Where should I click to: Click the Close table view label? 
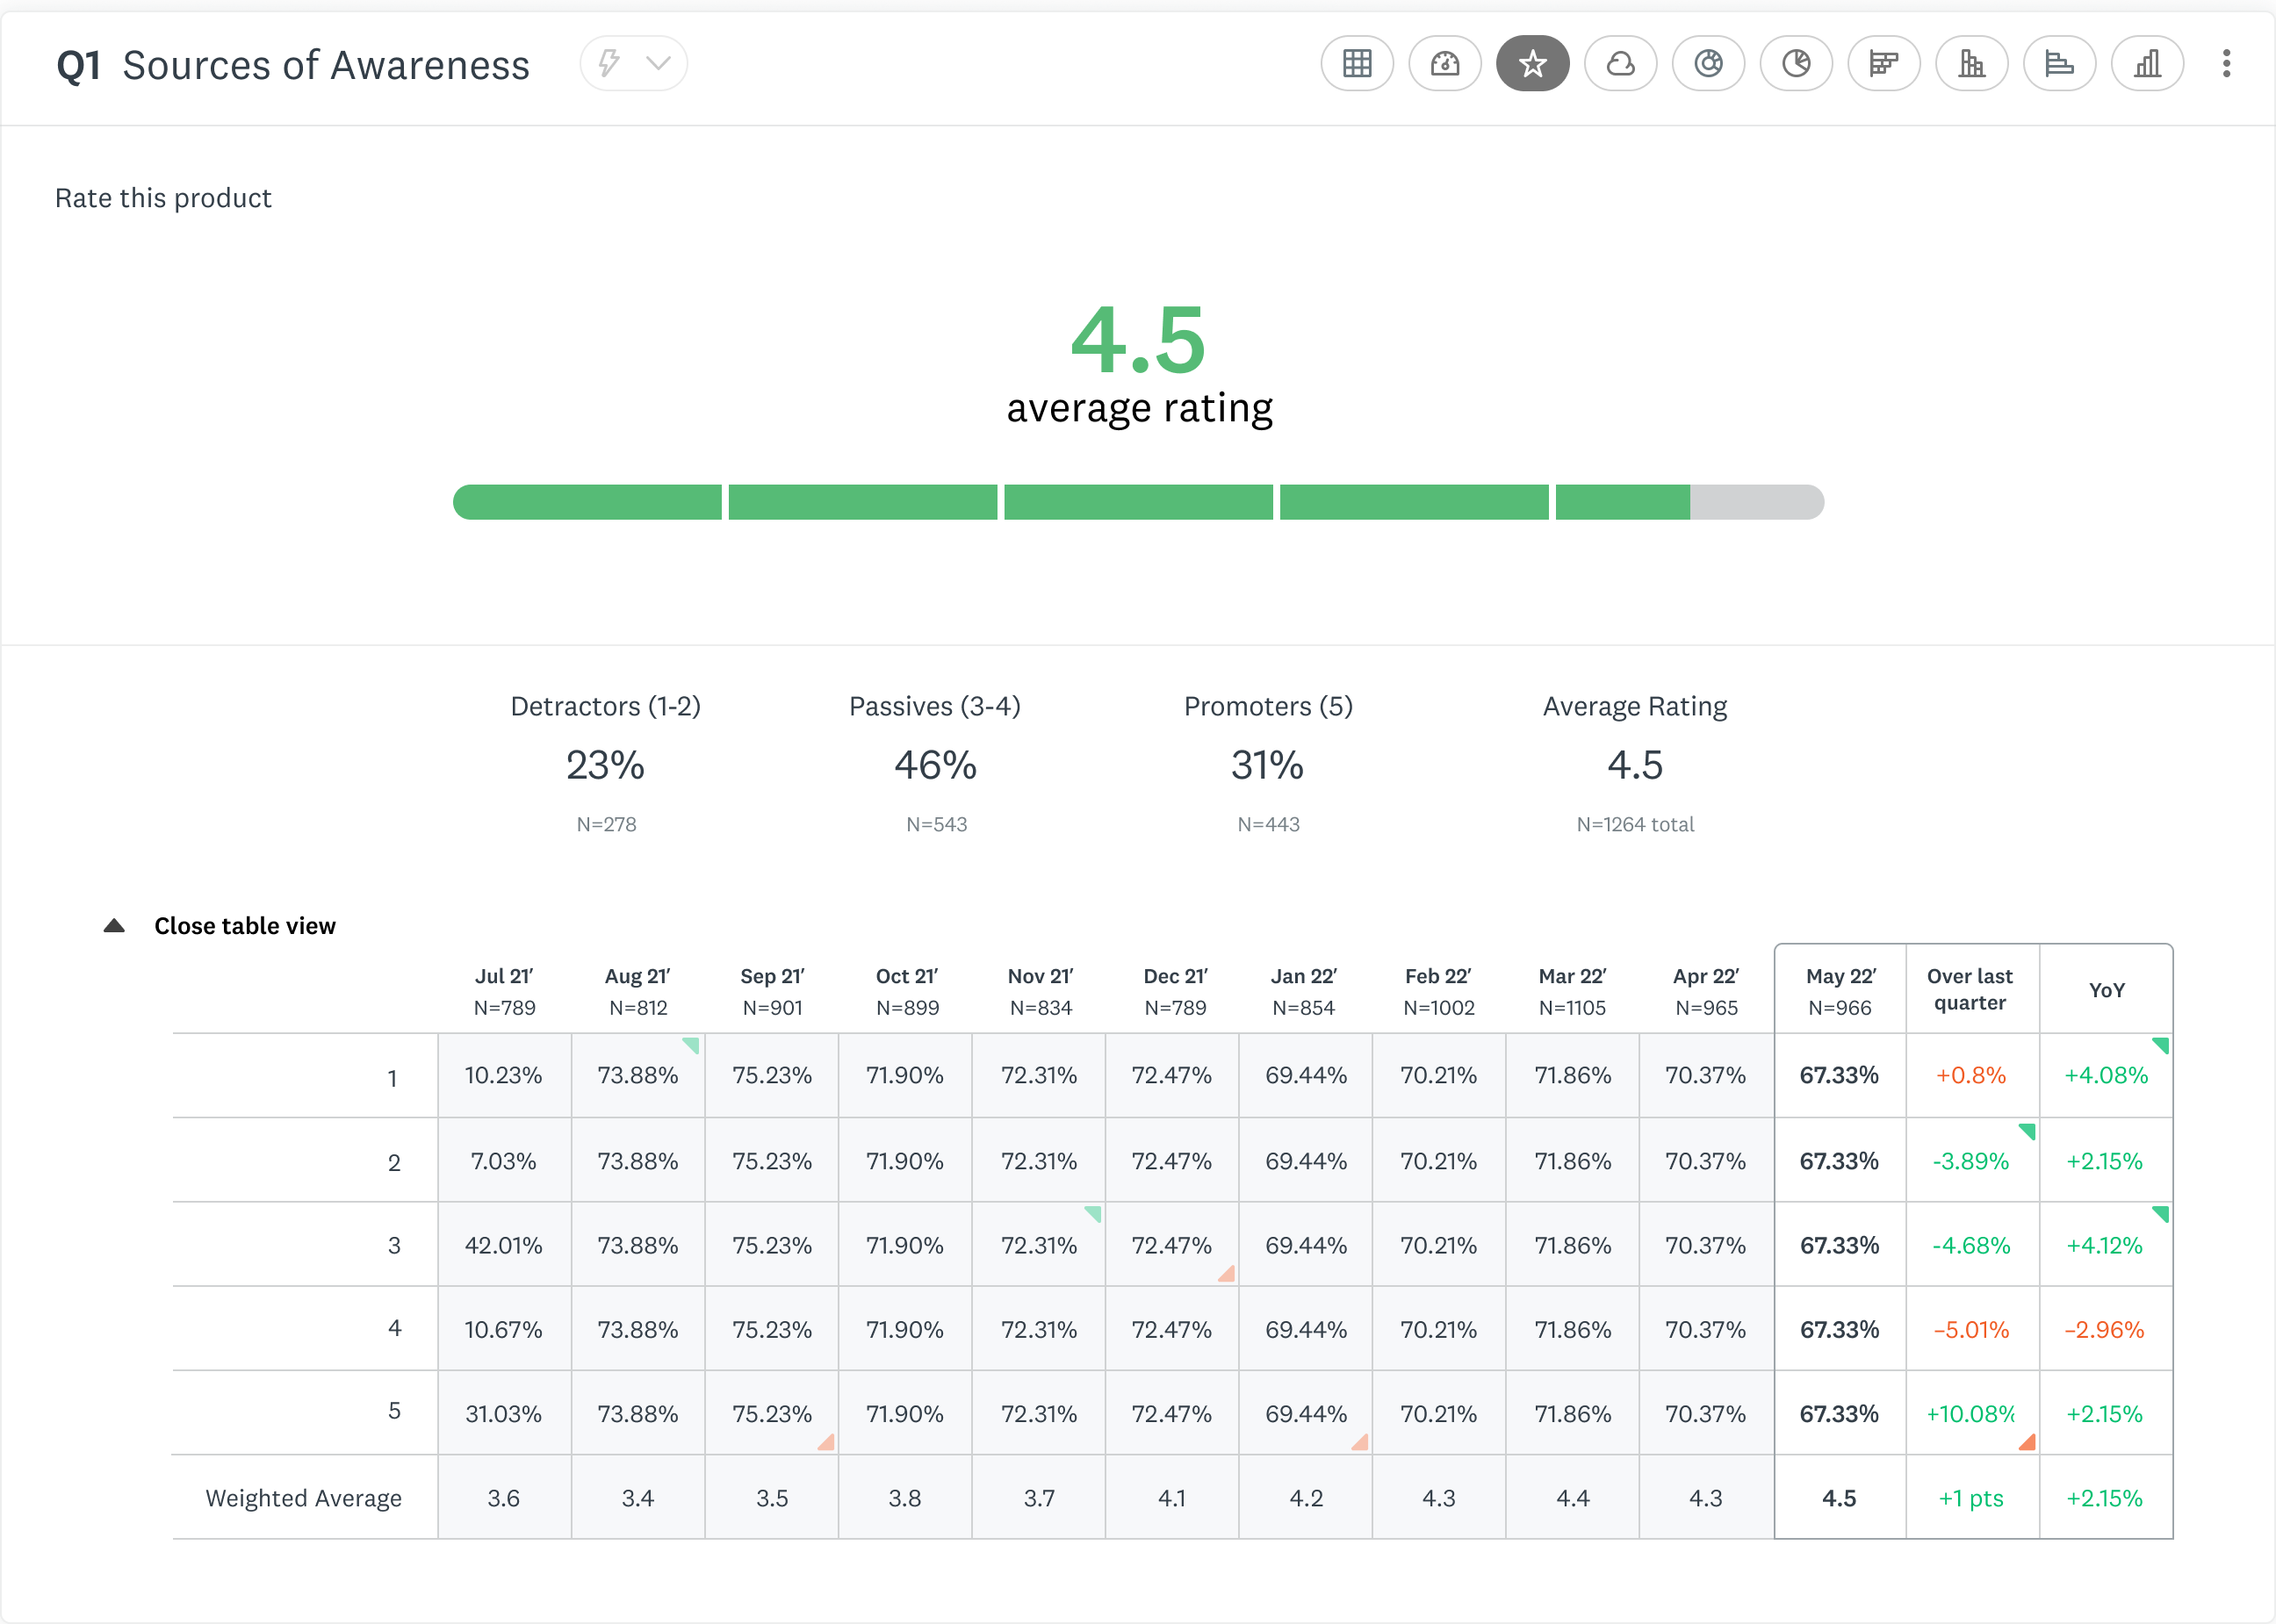pyautogui.click(x=245, y=926)
